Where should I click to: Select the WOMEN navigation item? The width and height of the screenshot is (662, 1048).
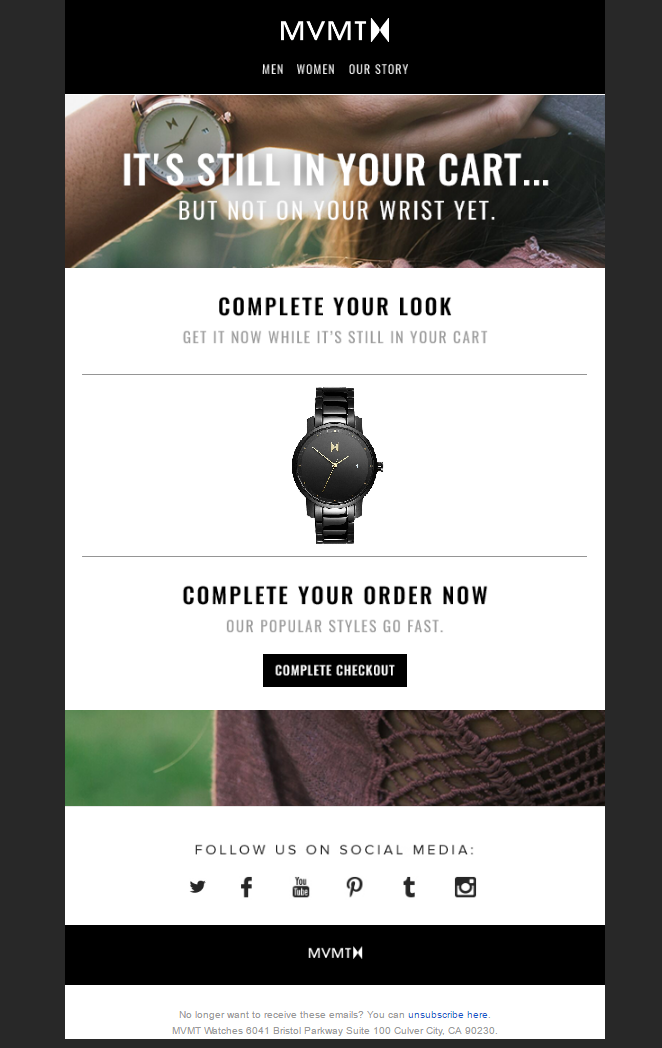coord(316,70)
